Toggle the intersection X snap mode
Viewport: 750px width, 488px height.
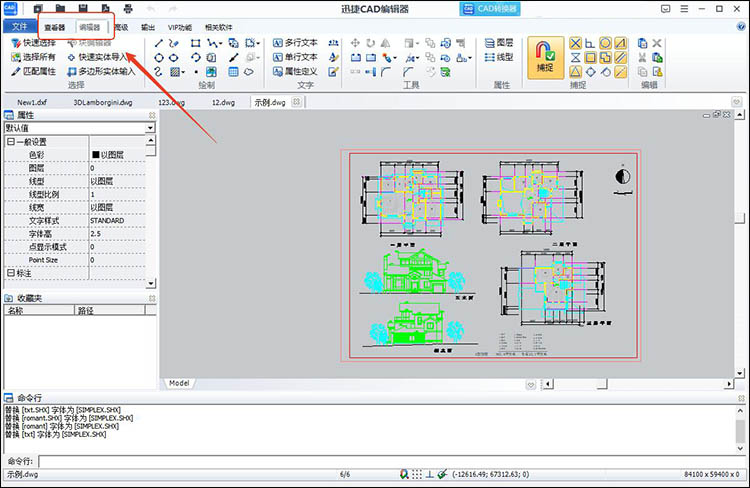[x=575, y=44]
